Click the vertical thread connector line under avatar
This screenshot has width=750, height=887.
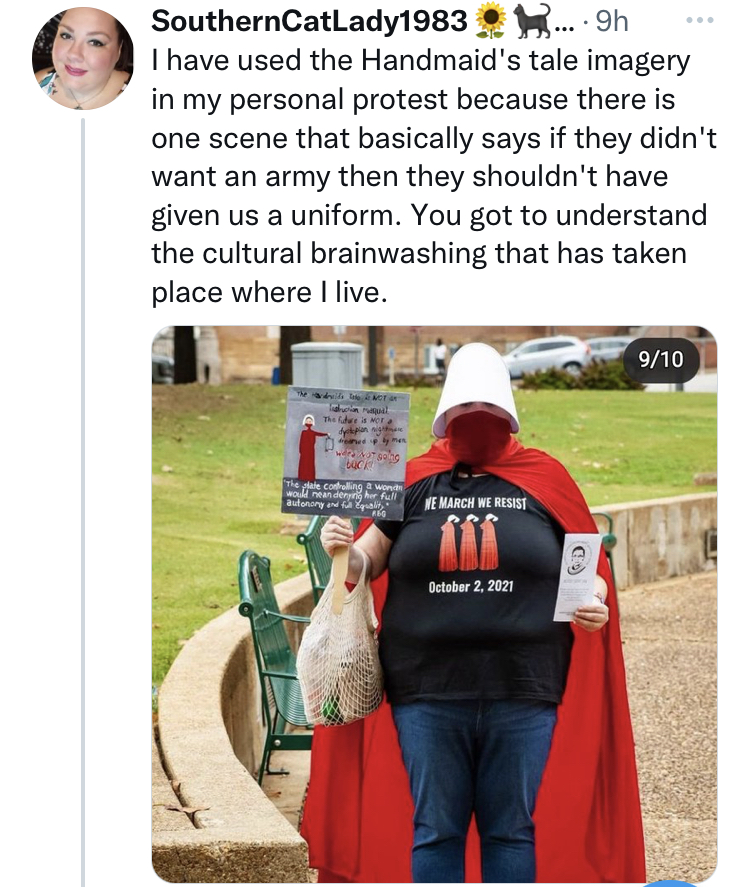pyautogui.click(x=83, y=502)
